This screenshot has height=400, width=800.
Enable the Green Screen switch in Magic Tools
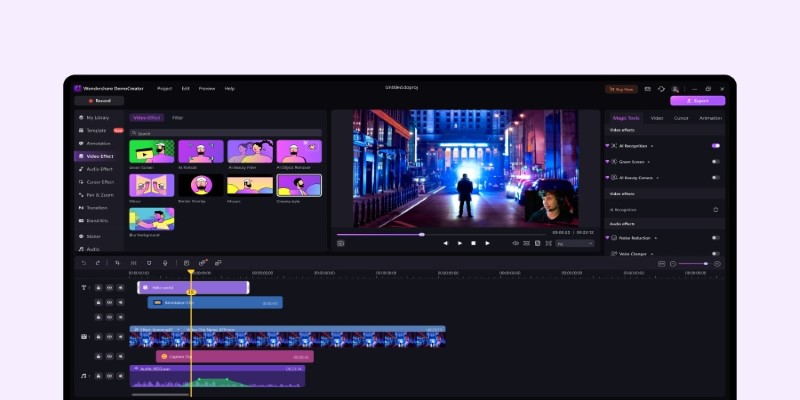pyautogui.click(x=715, y=161)
